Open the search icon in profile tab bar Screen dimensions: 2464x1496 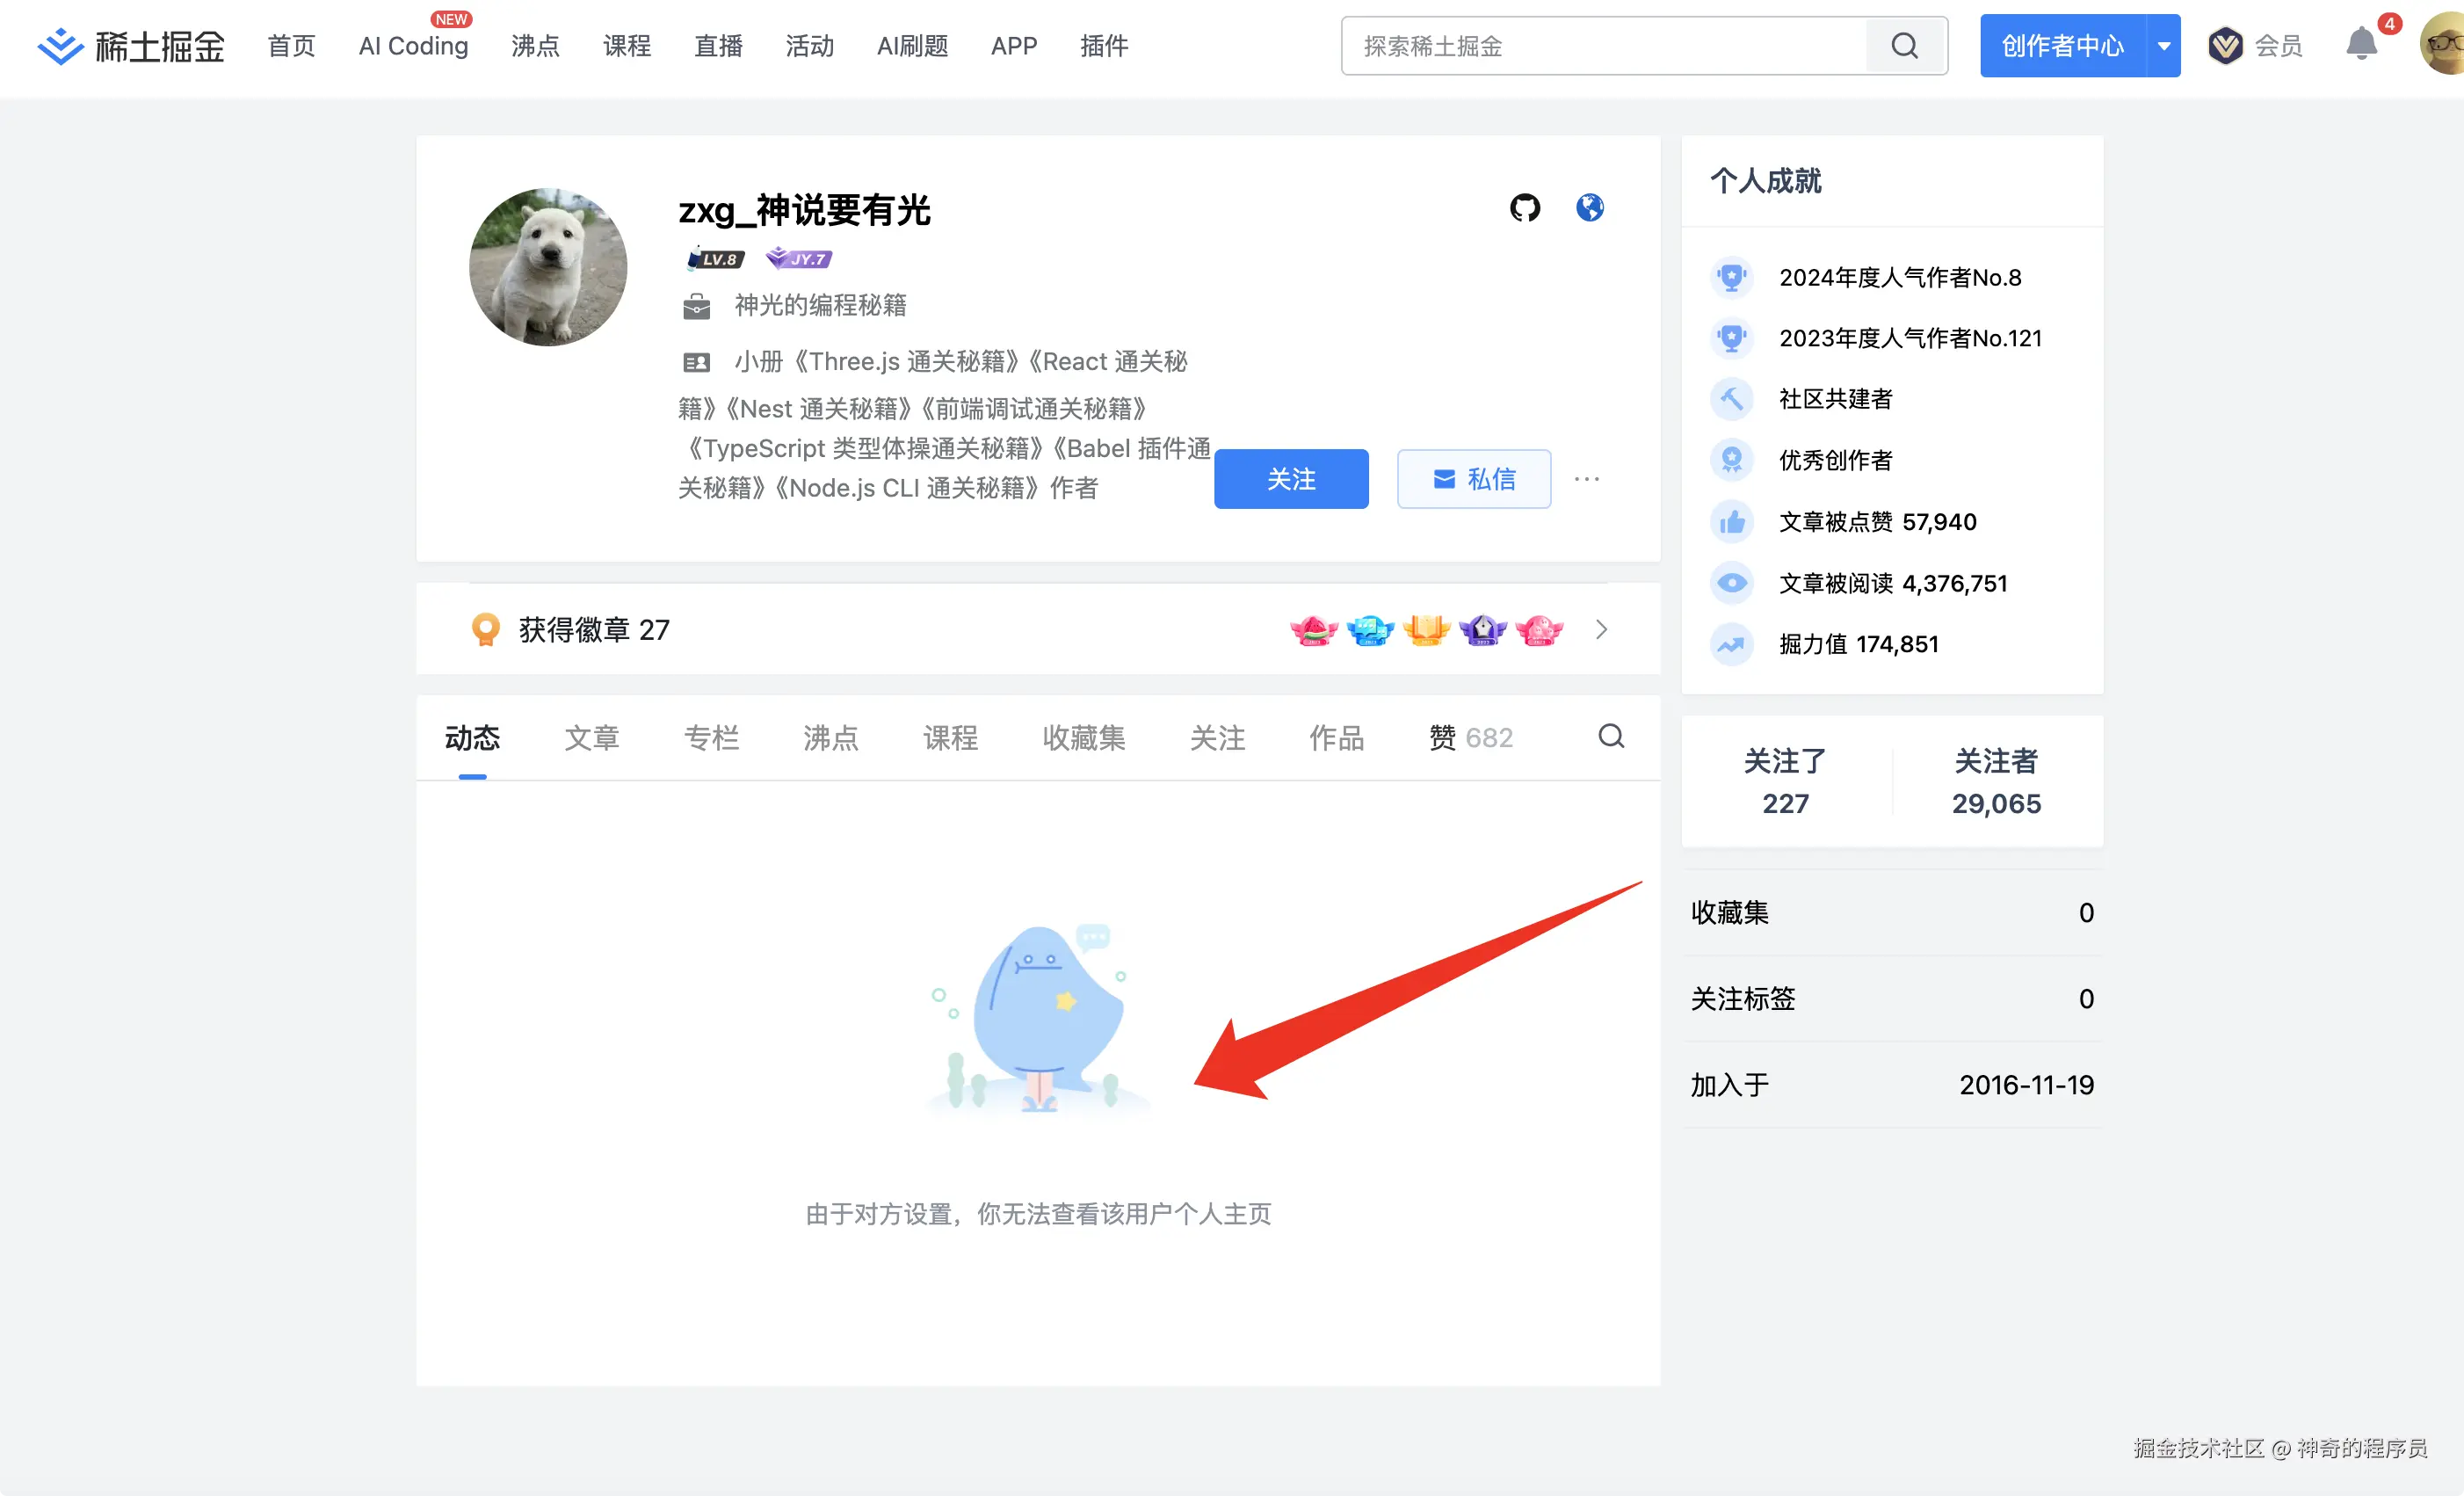(x=1610, y=737)
